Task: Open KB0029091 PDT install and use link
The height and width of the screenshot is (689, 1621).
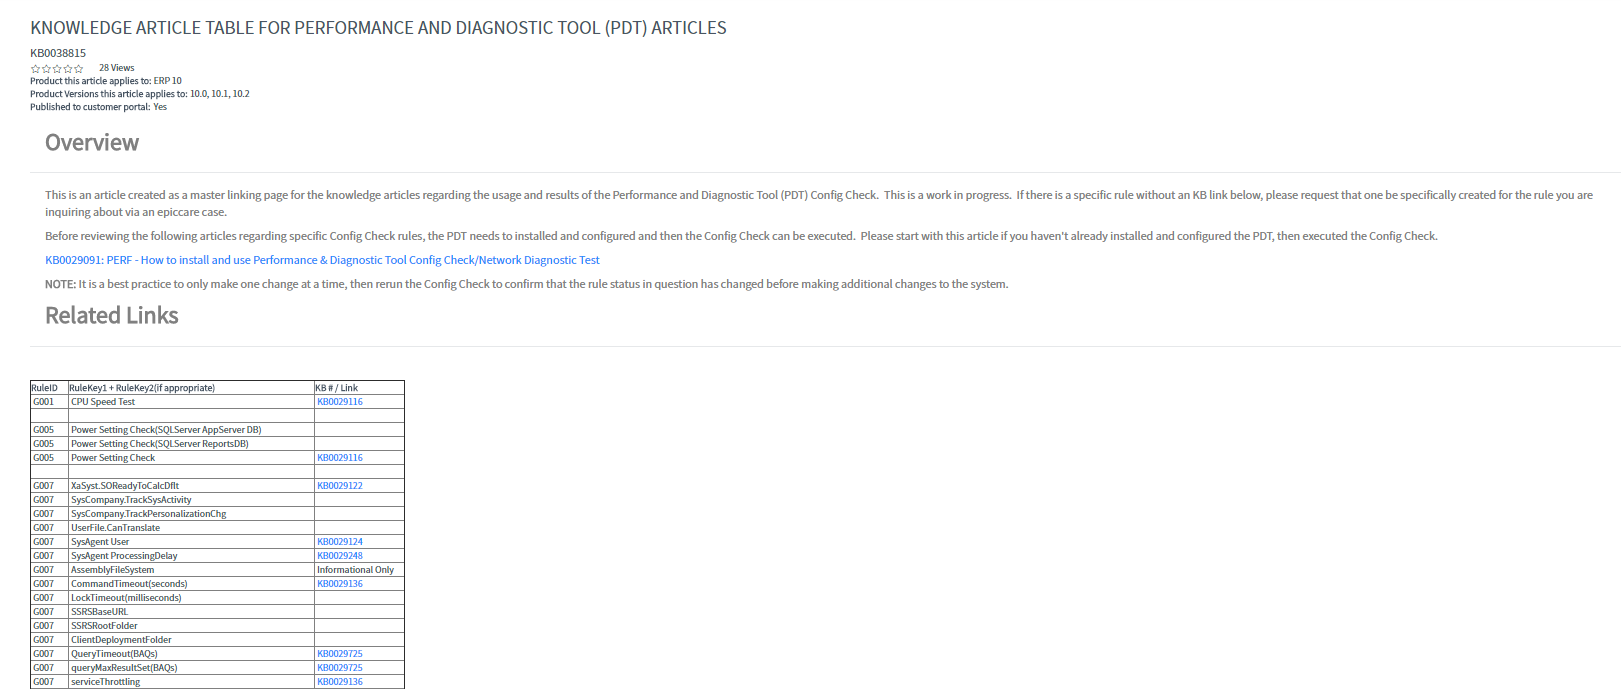Action: (322, 260)
